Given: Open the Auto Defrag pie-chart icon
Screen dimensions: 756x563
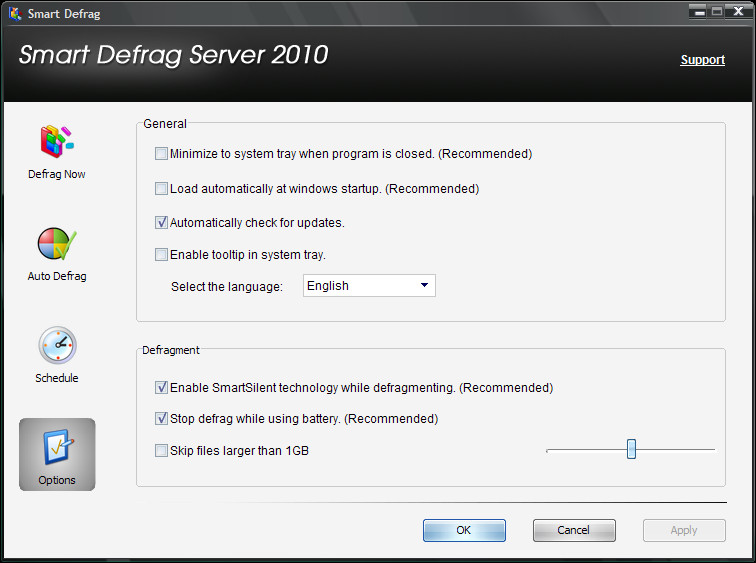Looking at the screenshot, I should coord(57,244).
